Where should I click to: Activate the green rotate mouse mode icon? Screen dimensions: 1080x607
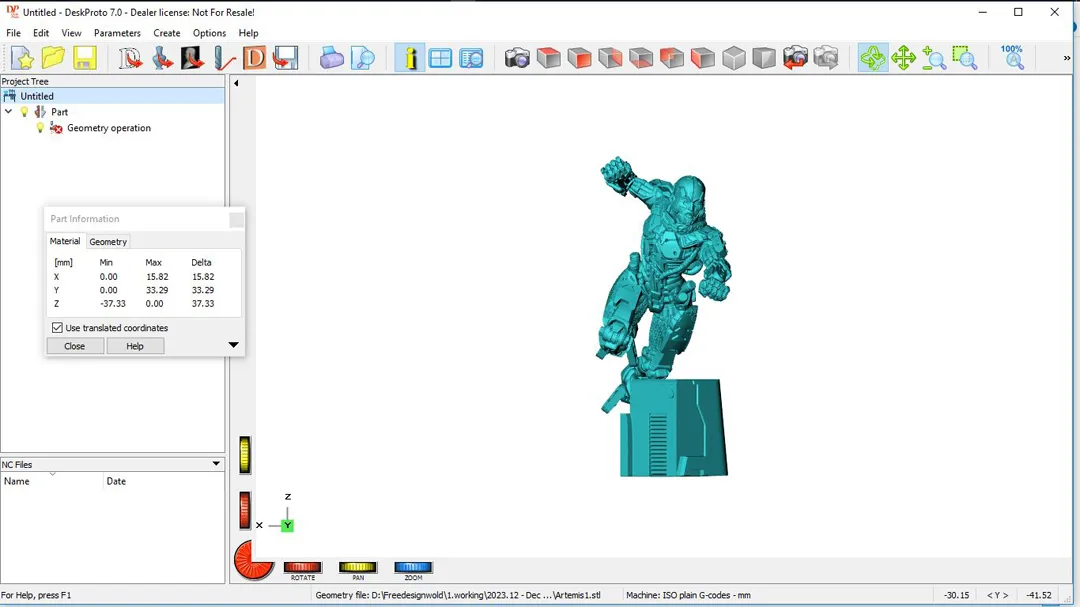(x=873, y=59)
